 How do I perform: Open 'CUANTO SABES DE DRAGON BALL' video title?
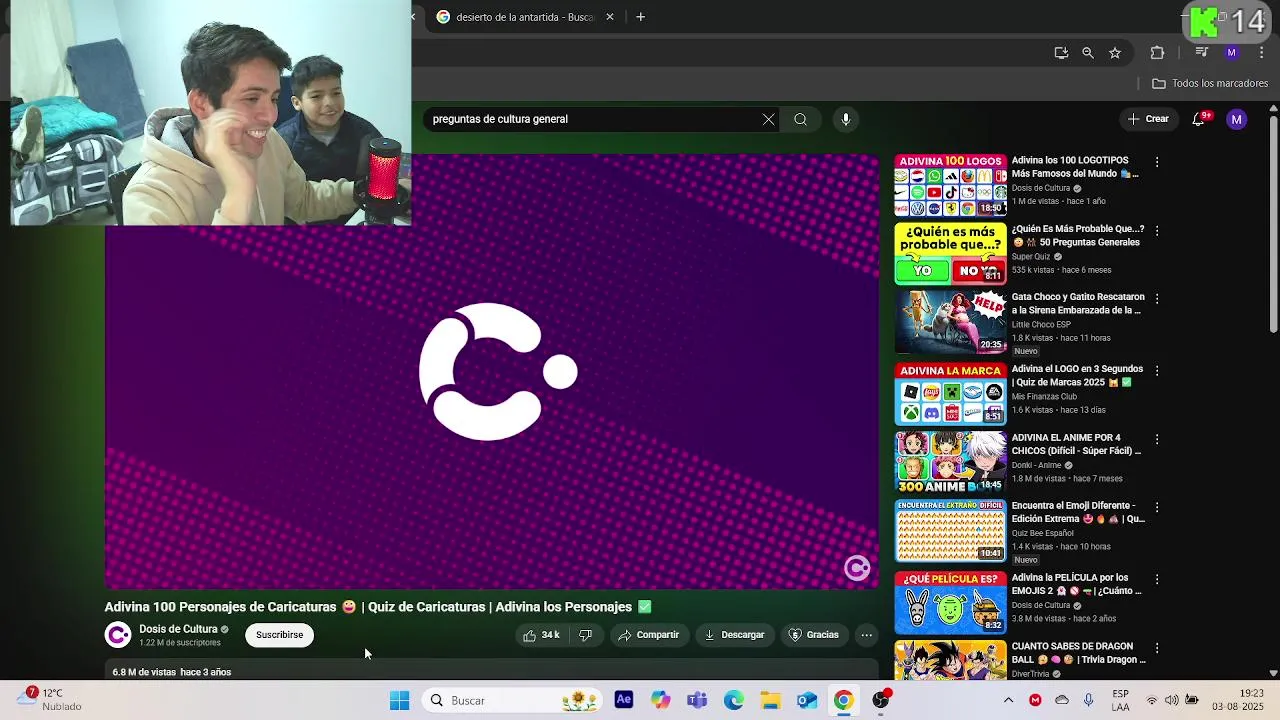pyautogui.click(x=1078, y=653)
